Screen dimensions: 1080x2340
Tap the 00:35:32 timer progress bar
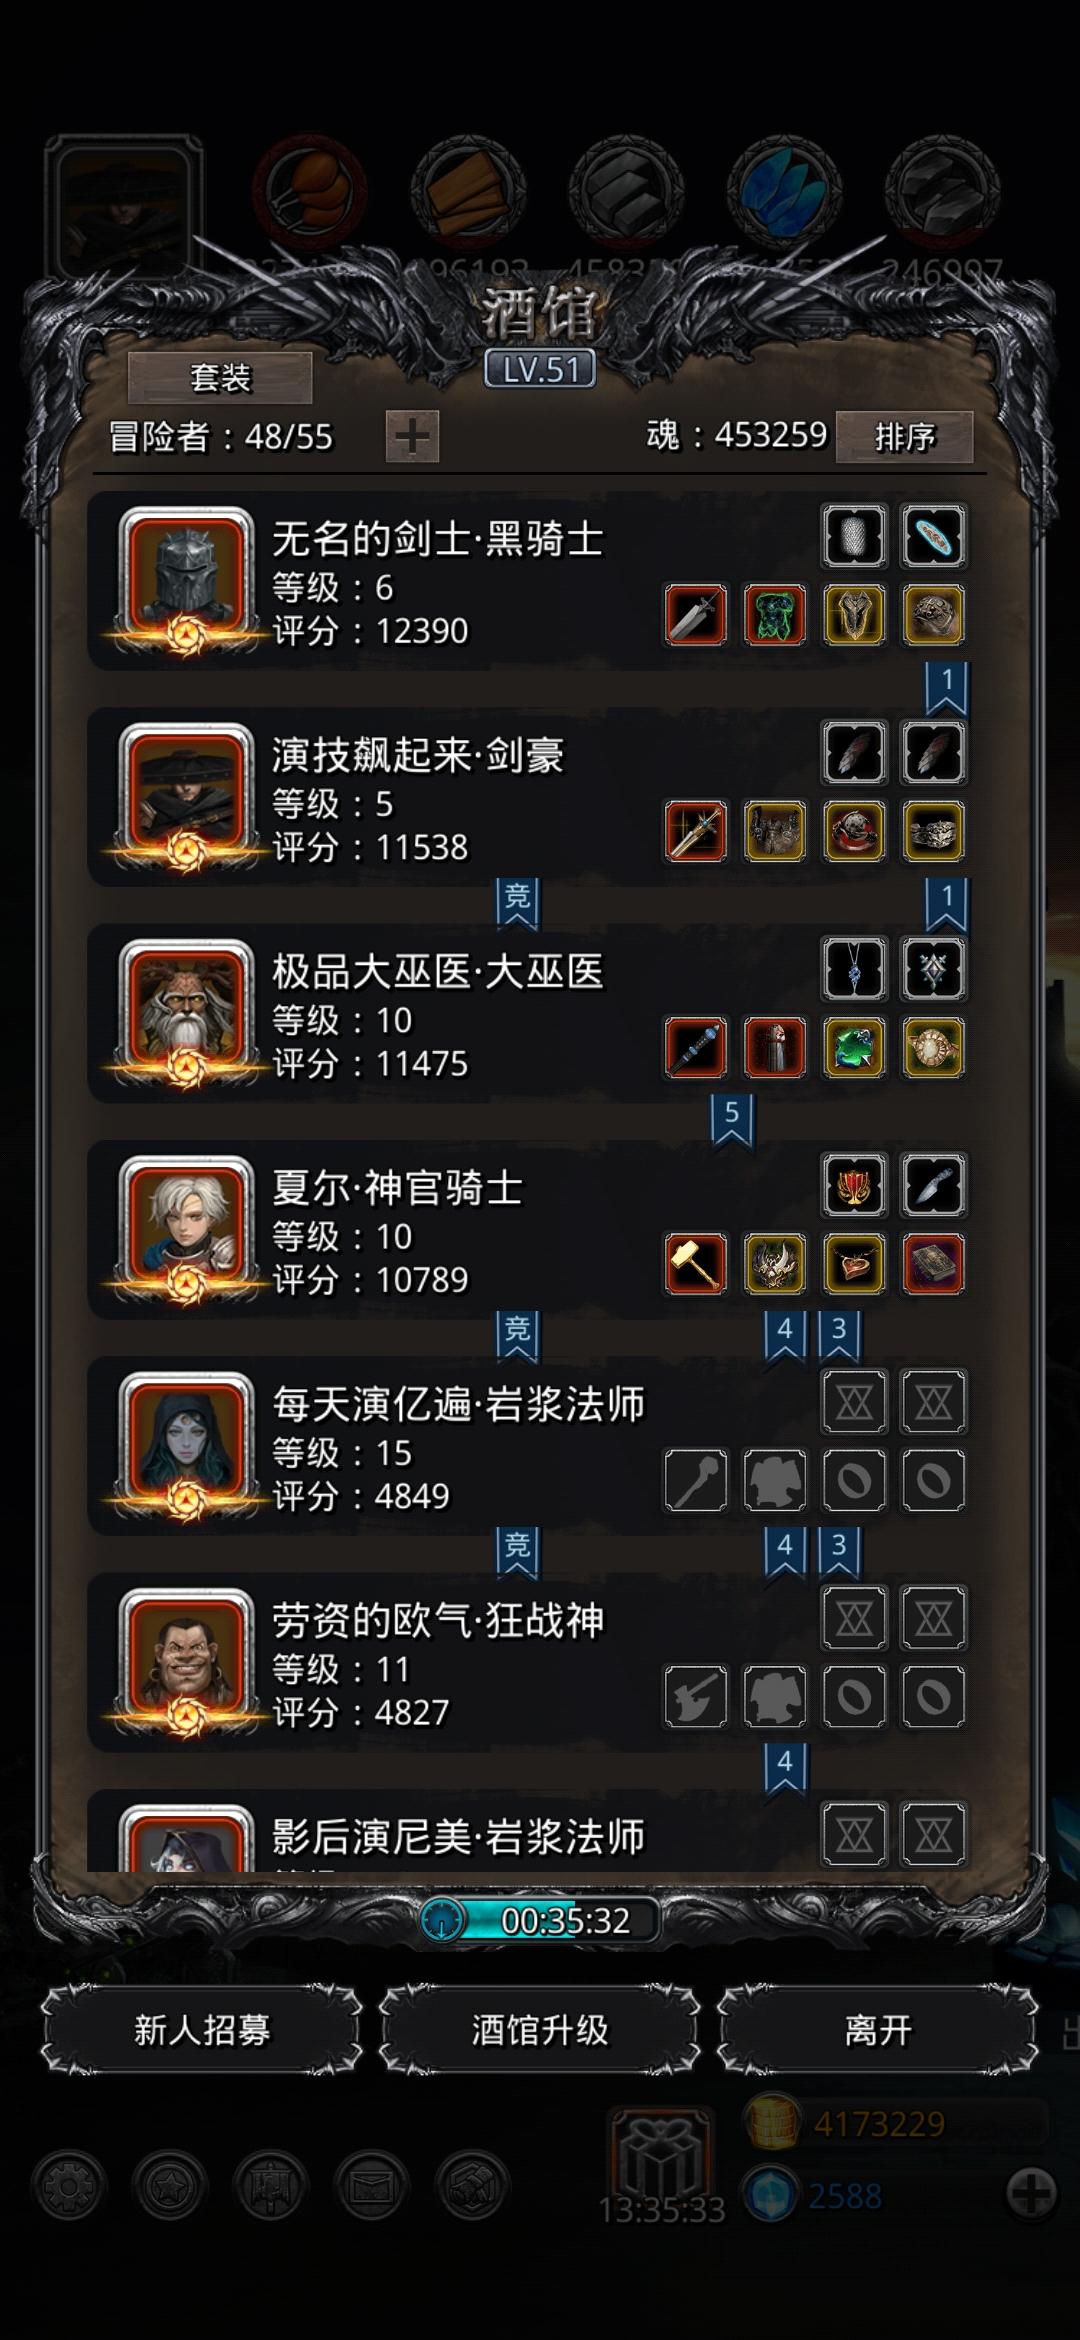[540, 1920]
